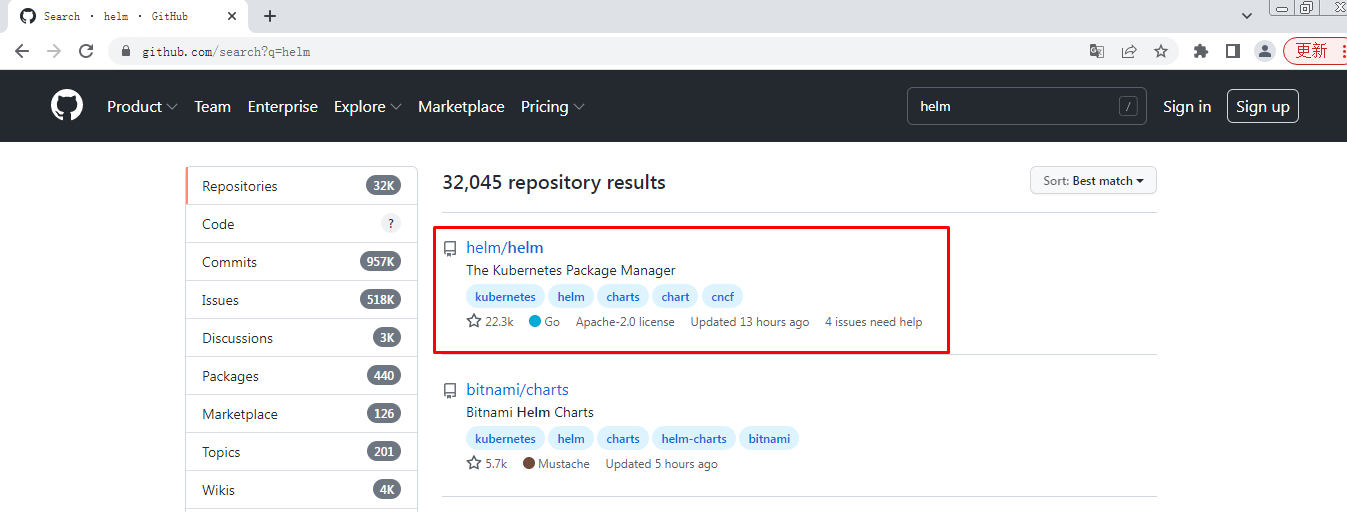Click kubernetes tag under bitnami/charts
The image size is (1347, 512).
pyautogui.click(x=505, y=439)
